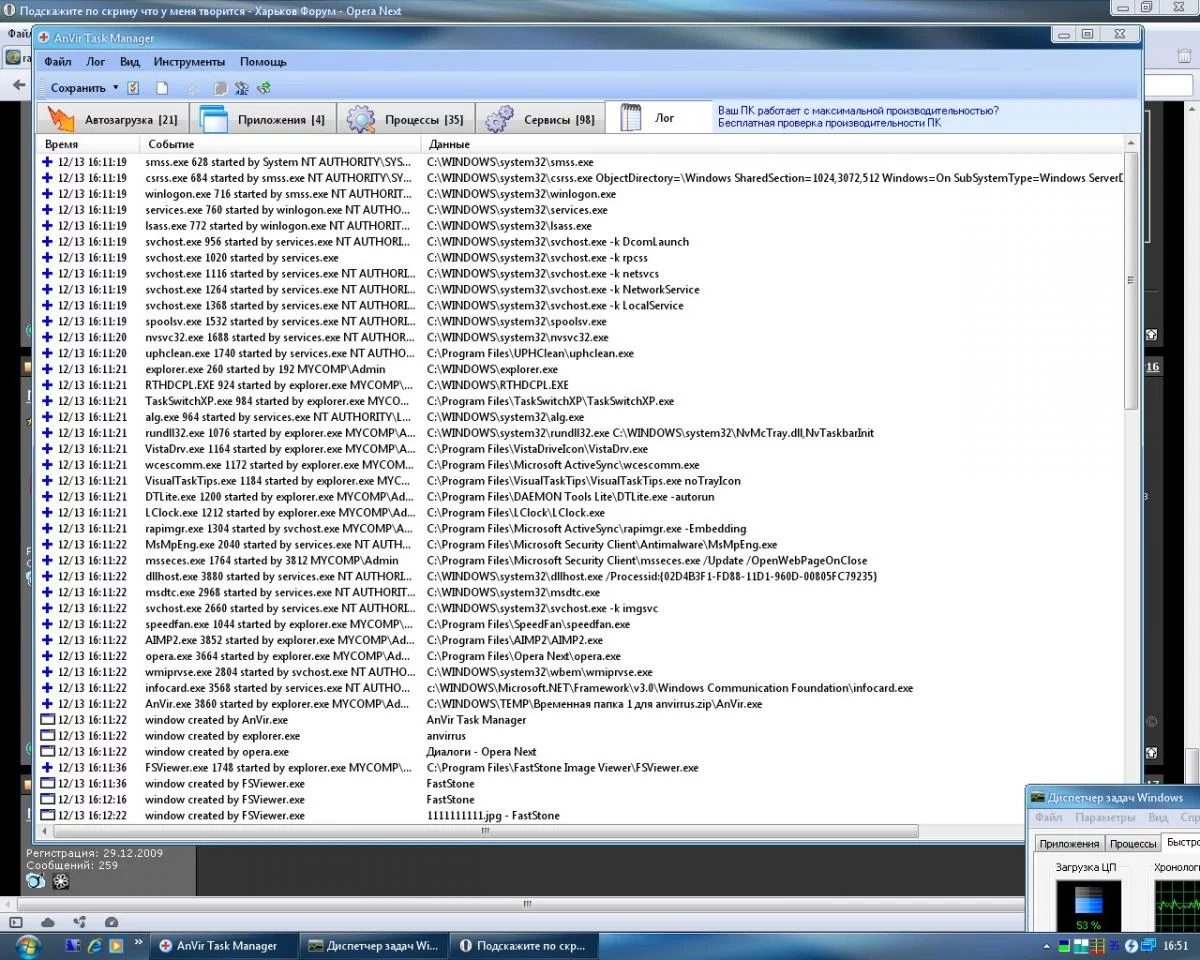Click the AnVir log vertical scrollbar
Viewport: 1200px width, 960px height.
coord(1131,280)
